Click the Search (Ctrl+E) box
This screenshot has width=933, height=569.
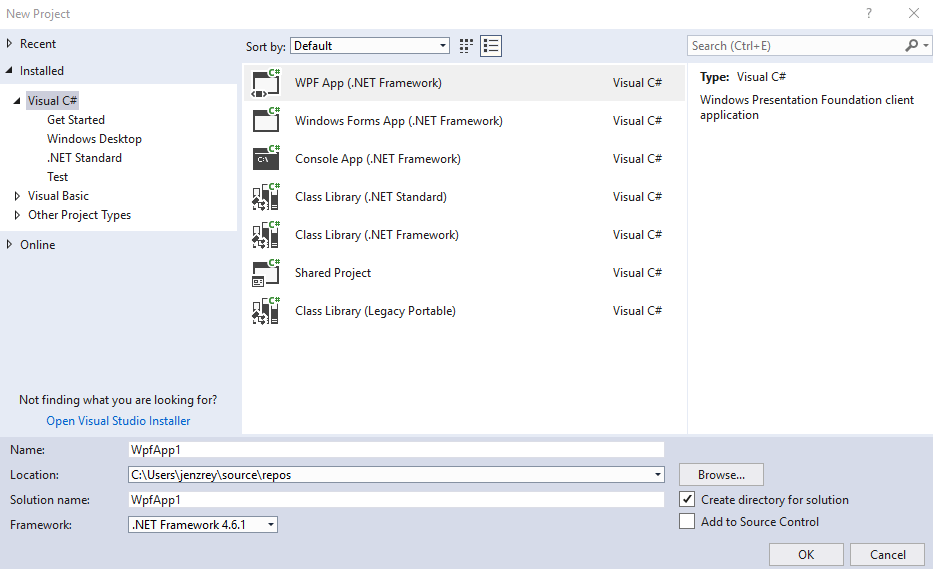pos(796,46)
